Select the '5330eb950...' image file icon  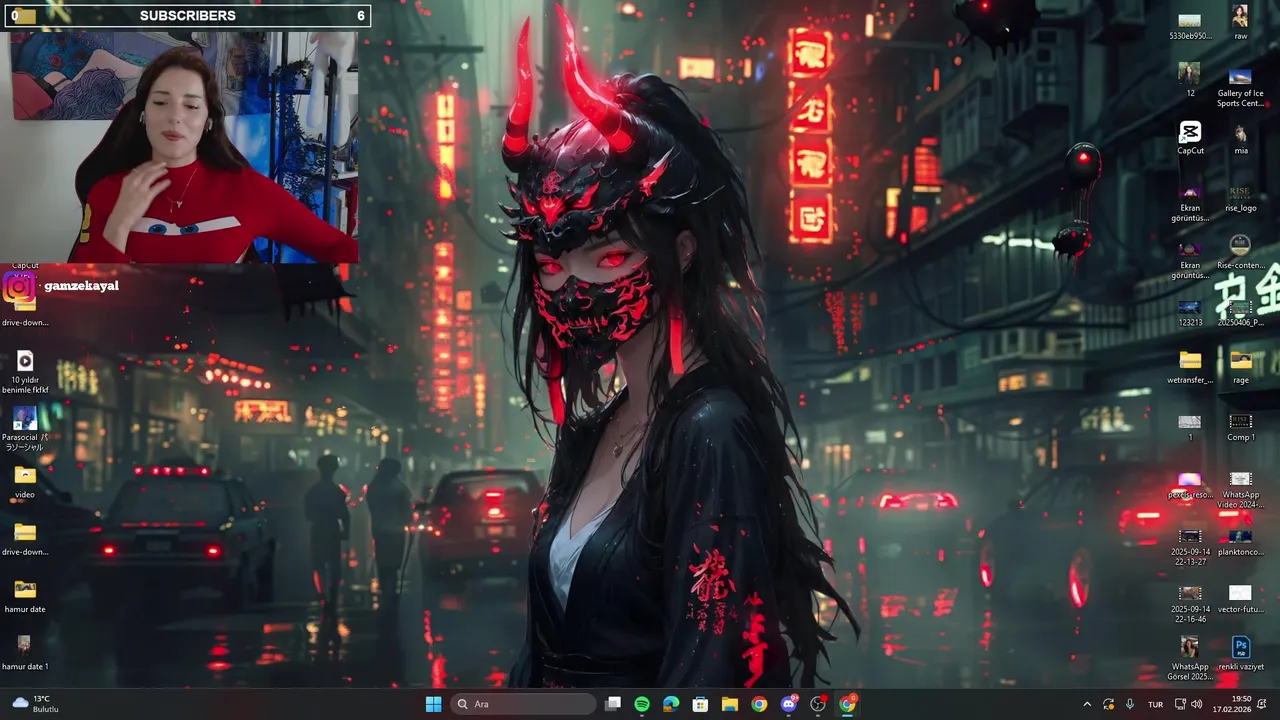tap(1190, 25)
